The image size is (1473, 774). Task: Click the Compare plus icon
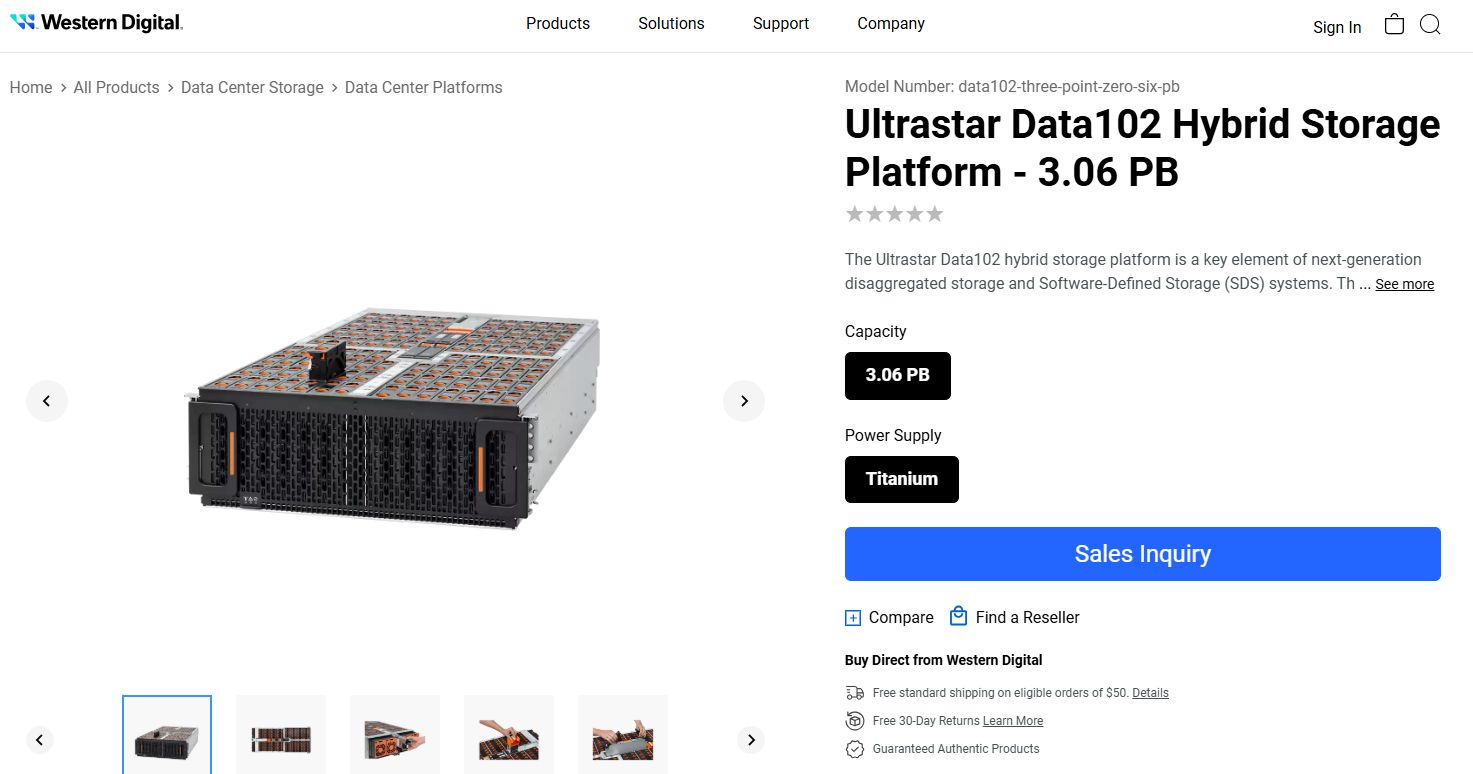click(853, 618)
